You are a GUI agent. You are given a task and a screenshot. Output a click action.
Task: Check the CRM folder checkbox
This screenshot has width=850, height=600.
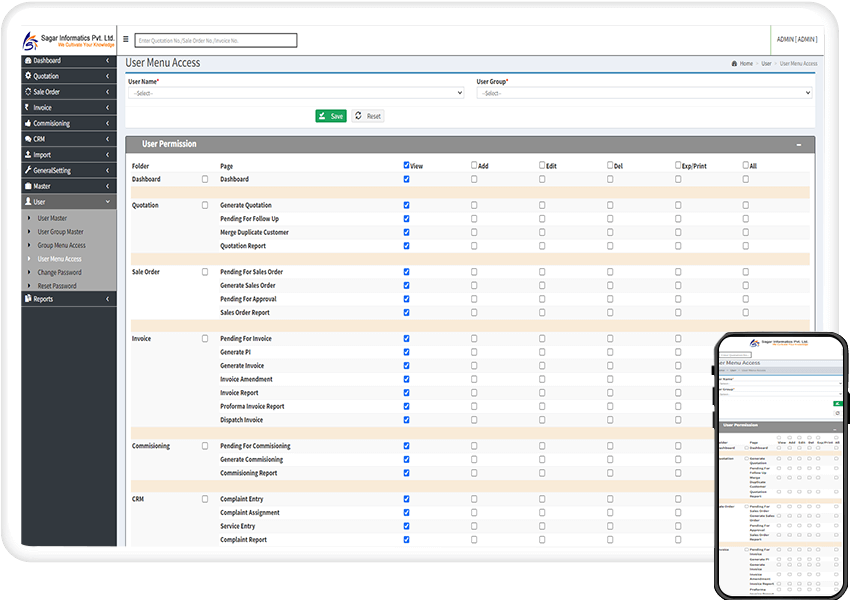(205, 499)
